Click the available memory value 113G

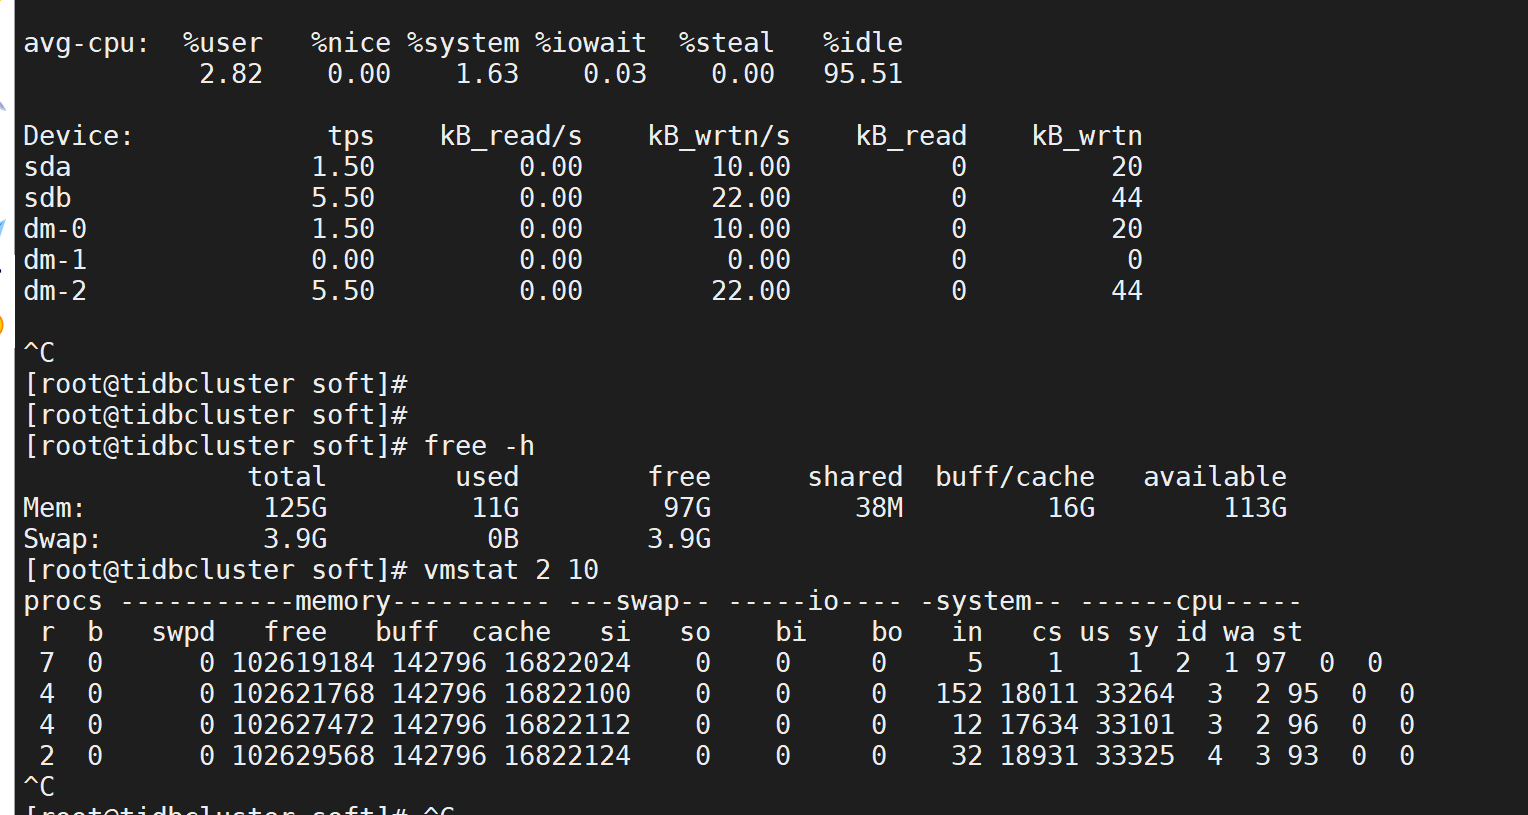point(1255,508)
